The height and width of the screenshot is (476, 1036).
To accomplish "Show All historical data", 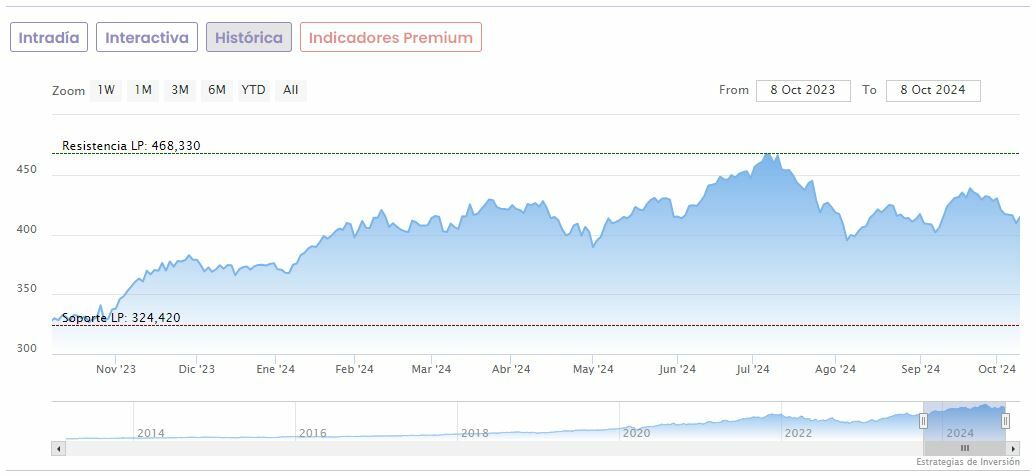I will tap(291, 90).
